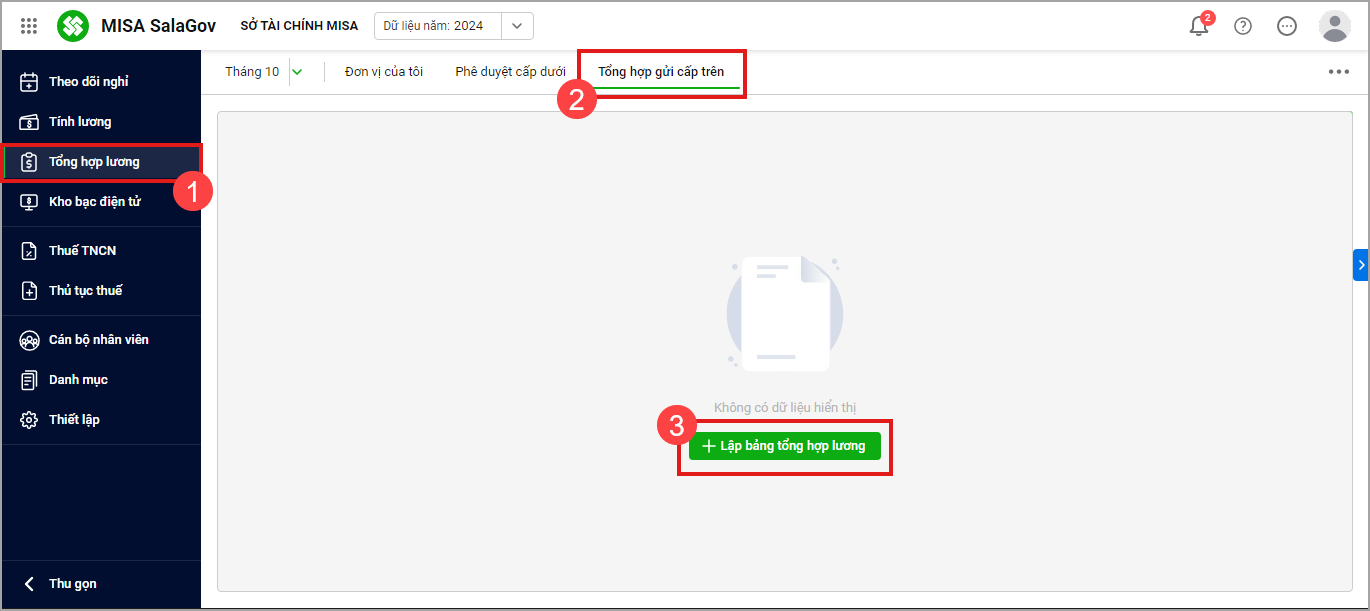Switch to the Đơn vị của tôi tab
Image resolution: width=1370 pixels, height=611 pixels.
pos(384,72)
